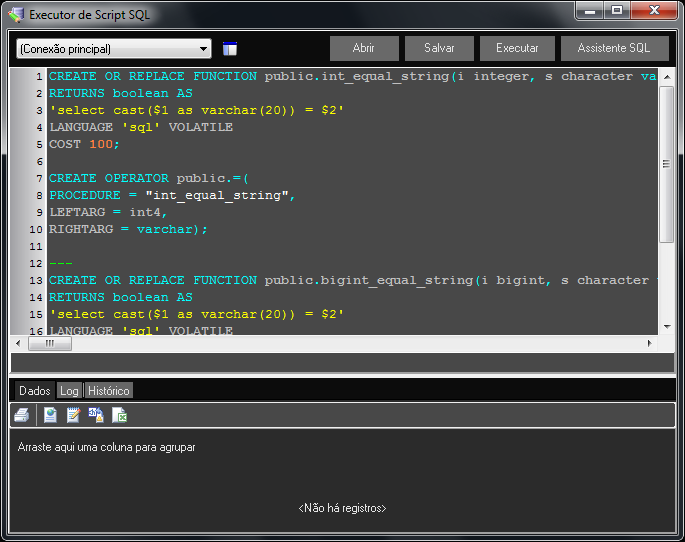
Task: Export results to HTML web page
Action: point(50,415)
